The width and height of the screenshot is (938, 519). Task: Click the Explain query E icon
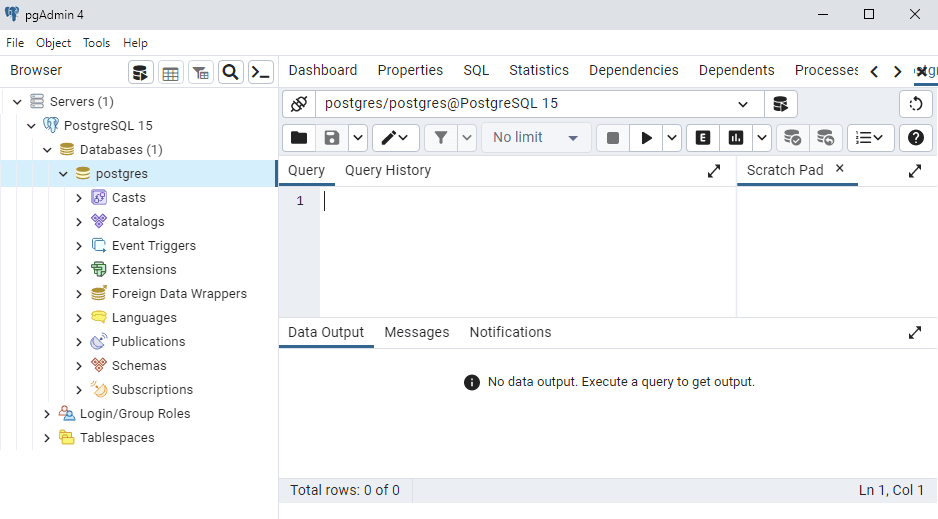click(x=703, y=138)
